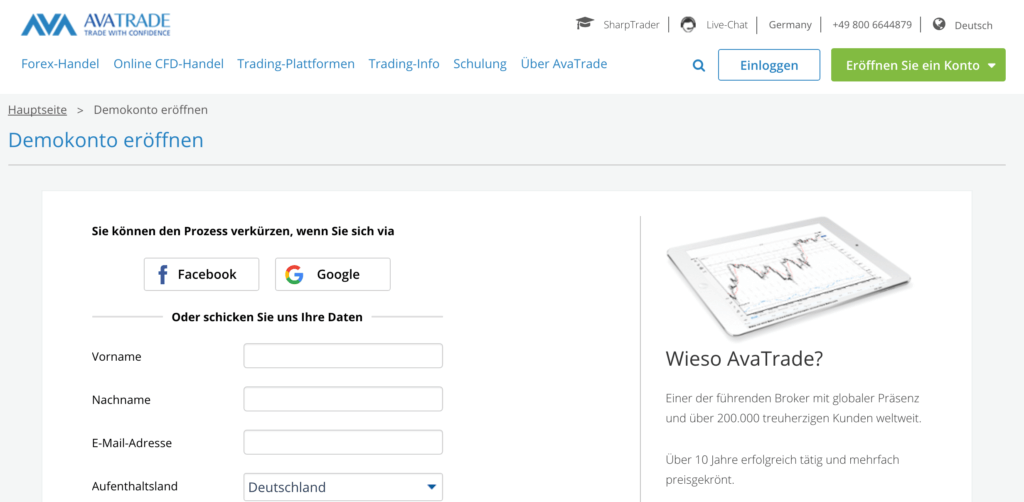Click the Einloggen button
Image resolution: width=1024 pixels, height=502 pixels.
point(769,65)
